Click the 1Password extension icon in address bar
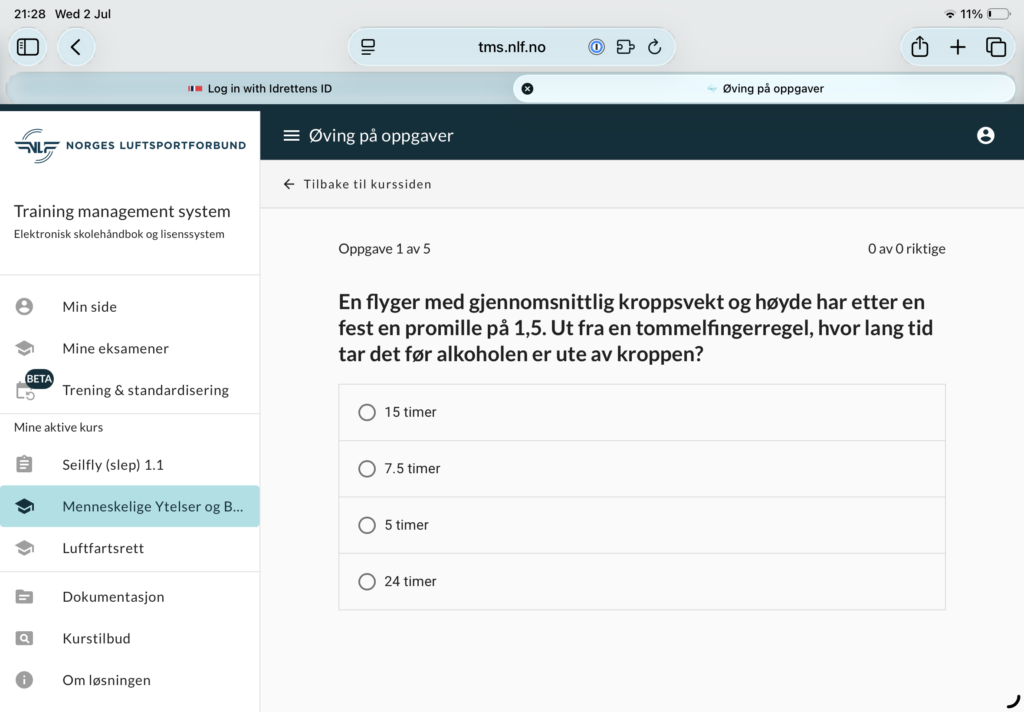This screenshot has width=1024, height=712. click(x=596, y=47)
